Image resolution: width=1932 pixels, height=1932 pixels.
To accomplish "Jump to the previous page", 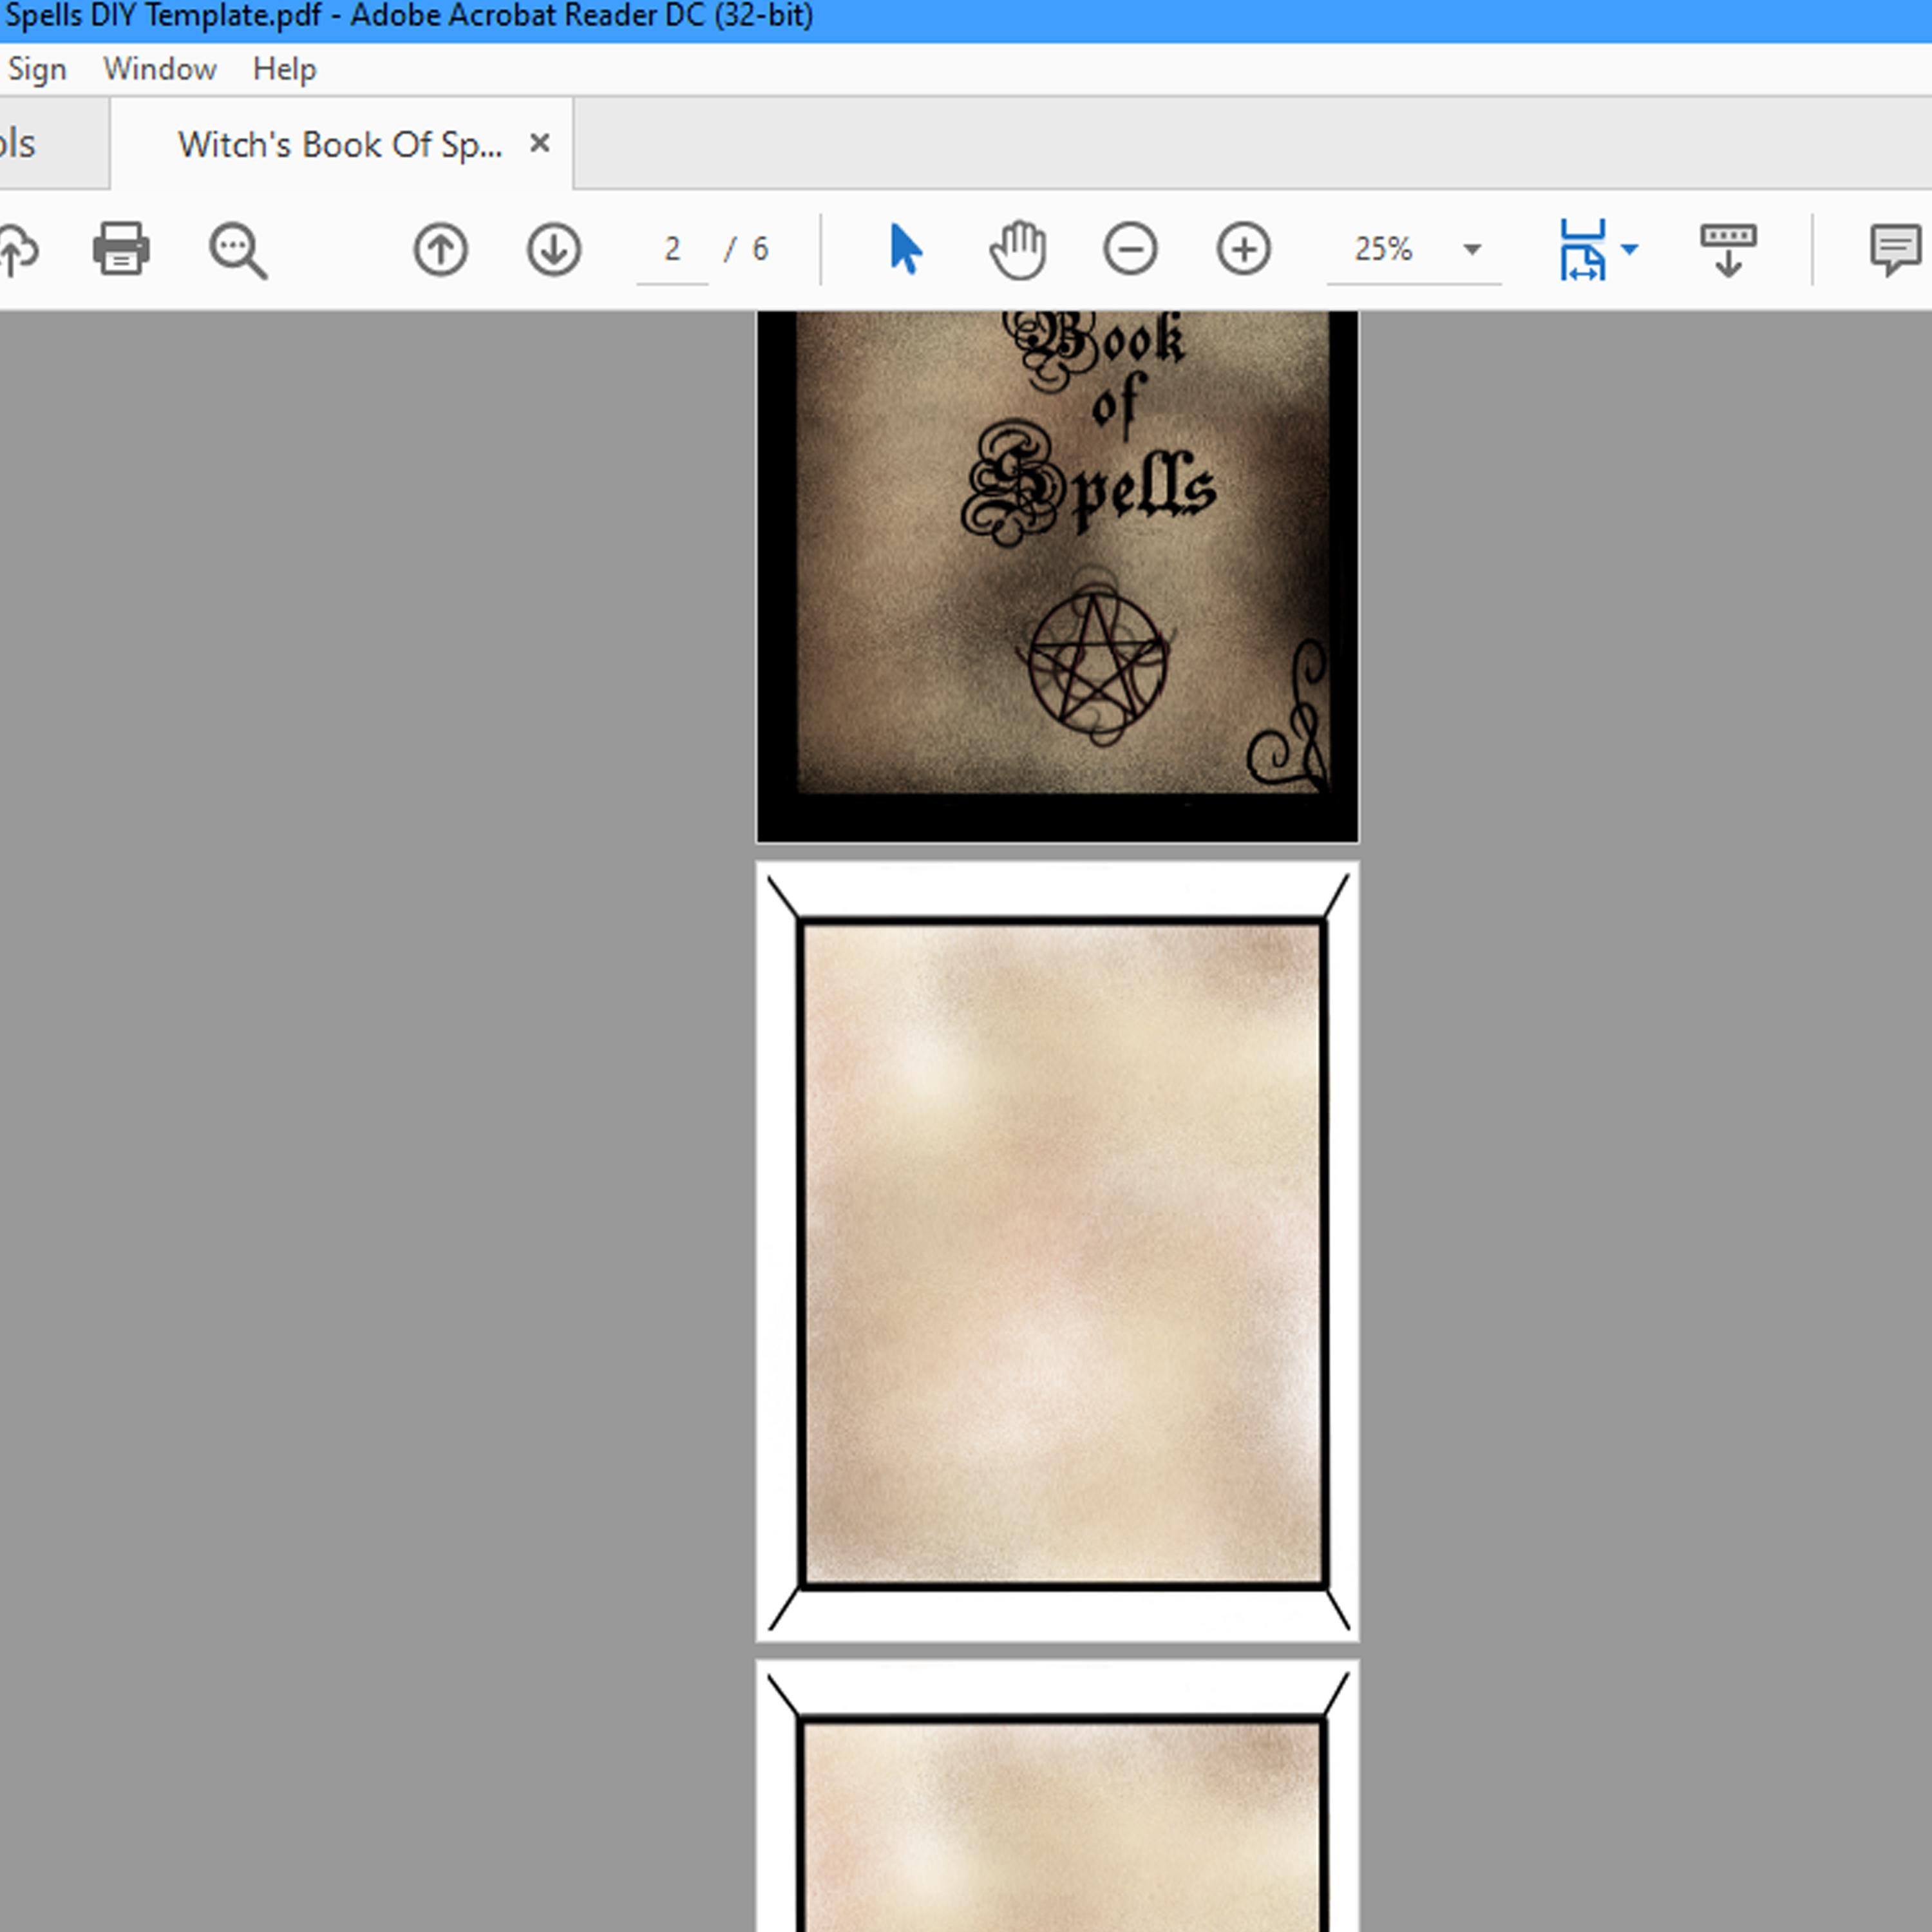I will 439,249.
